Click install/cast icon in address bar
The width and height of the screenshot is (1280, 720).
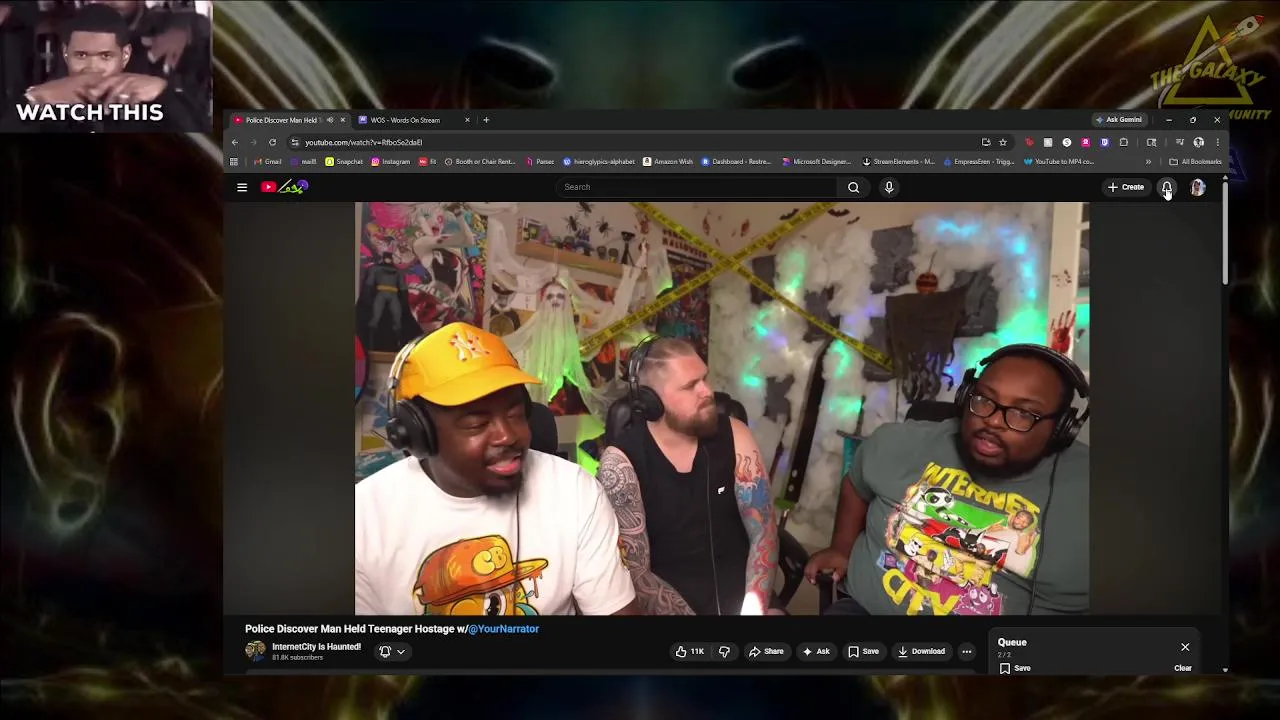click(986, 142)
